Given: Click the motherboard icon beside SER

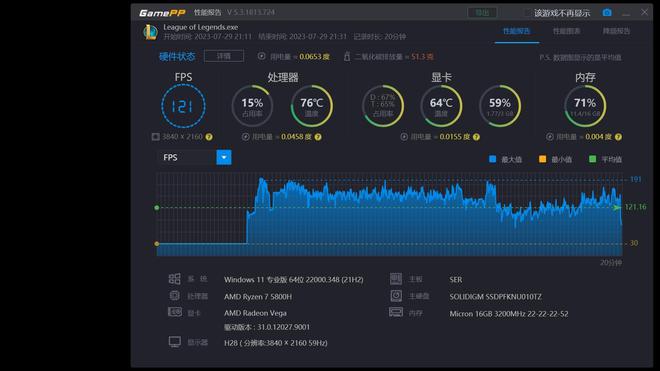Looking at the screenshot, I should (x=396, y=278).
